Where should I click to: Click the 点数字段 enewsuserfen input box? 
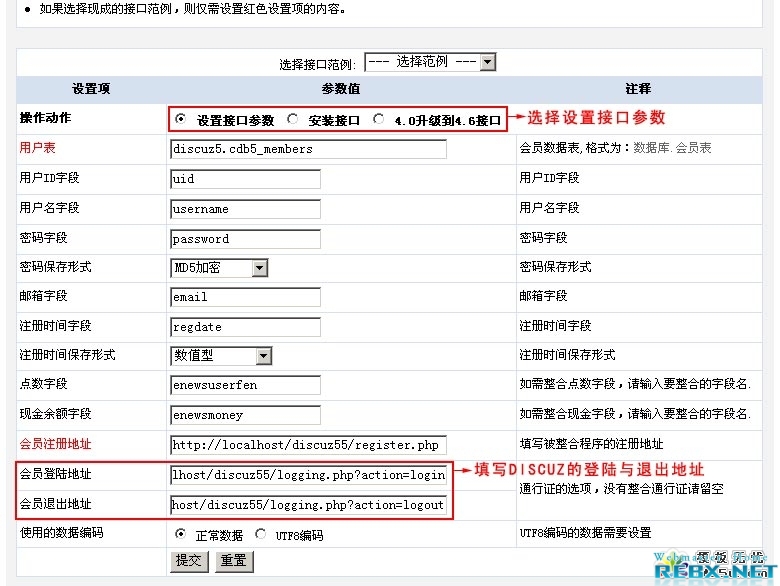point(245,385)
